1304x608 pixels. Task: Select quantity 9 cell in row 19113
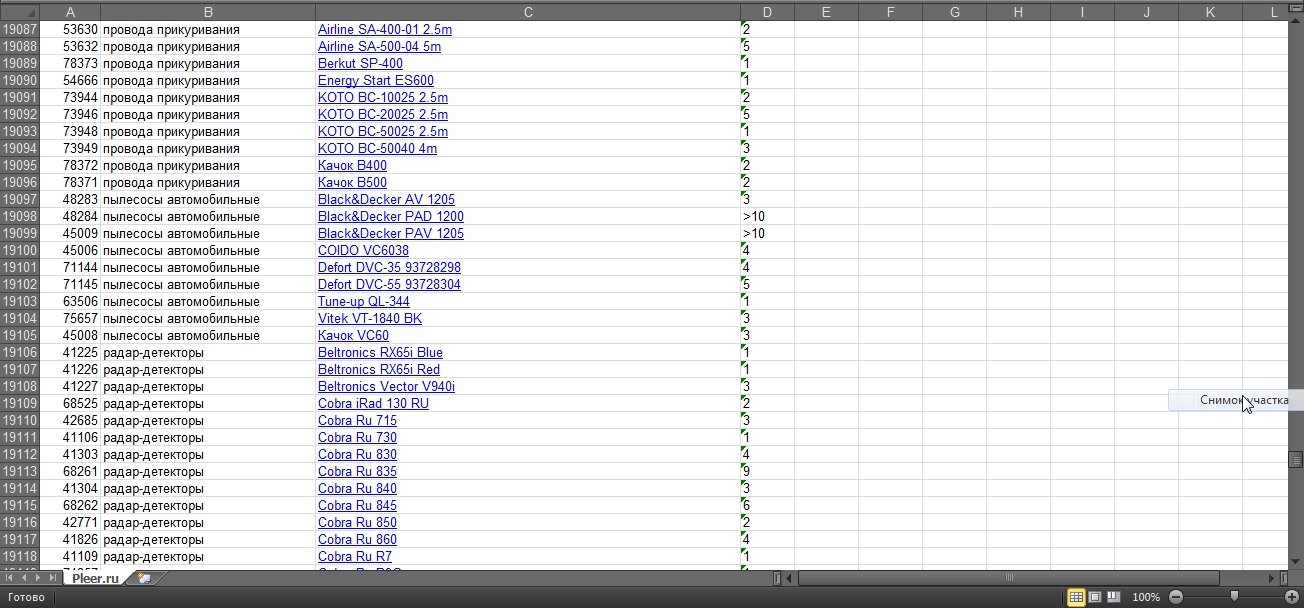(x=767, y=472)
